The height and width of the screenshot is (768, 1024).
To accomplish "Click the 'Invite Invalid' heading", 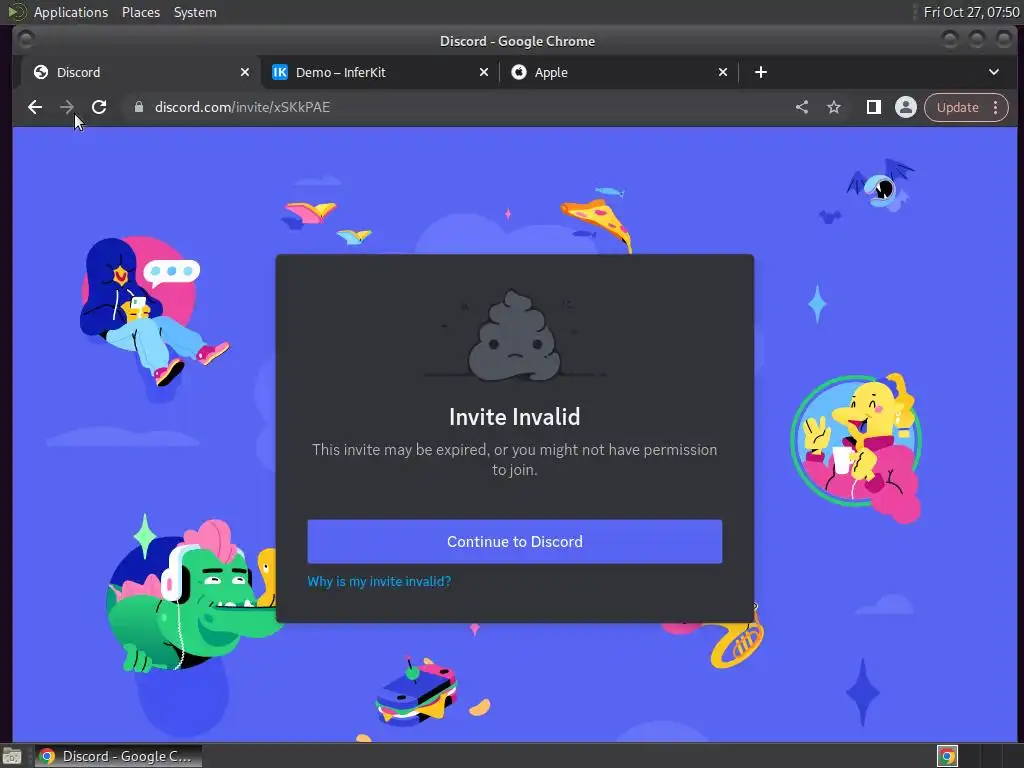I will pyautogui.click(x=515, y=417).
